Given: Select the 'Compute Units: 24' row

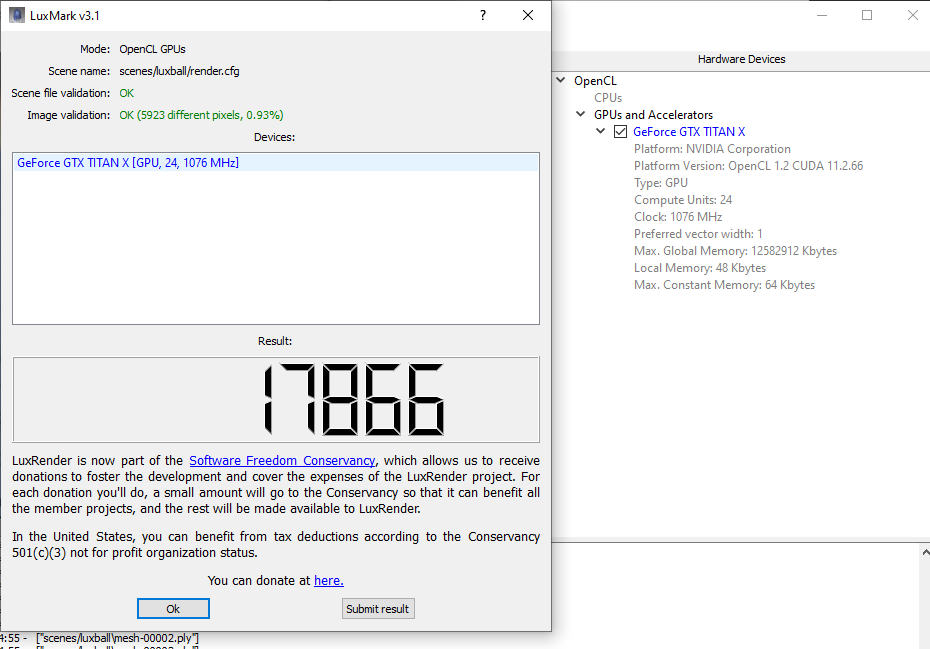Looking at the screenshot, I should click(683, 200).
